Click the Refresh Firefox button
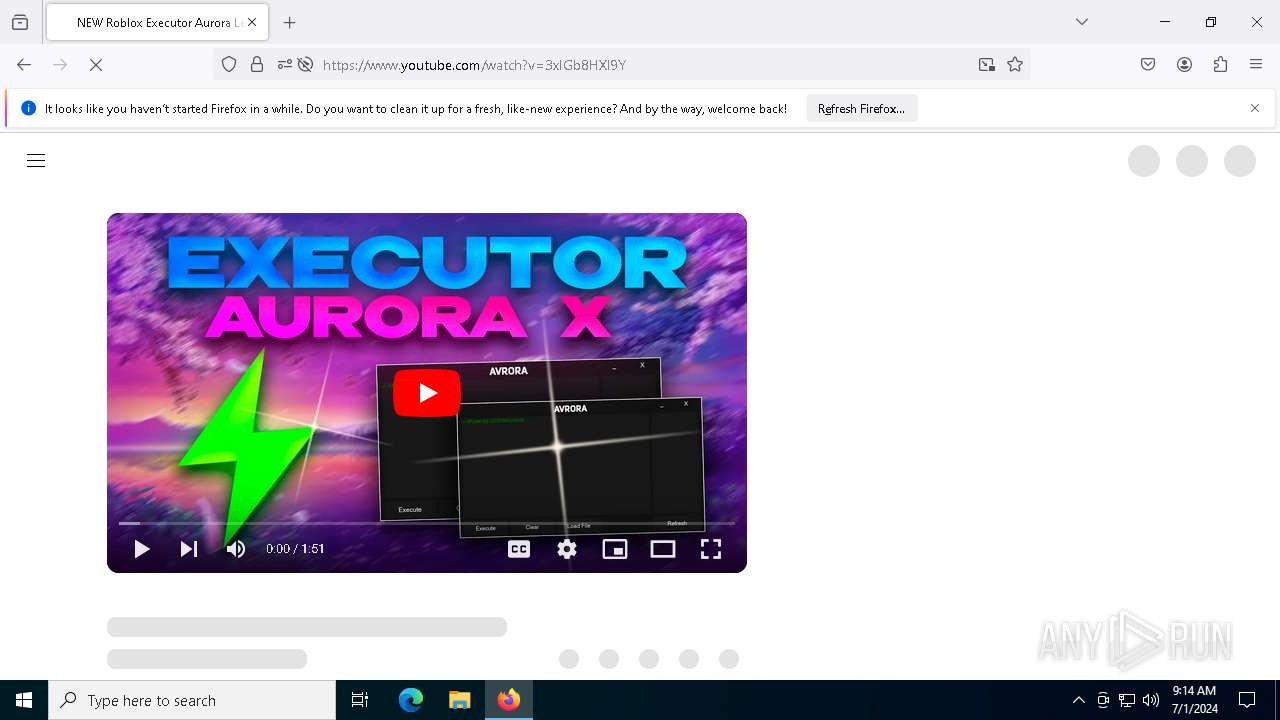This screenshot has height=720, width=1280. [x=861, y=109]
